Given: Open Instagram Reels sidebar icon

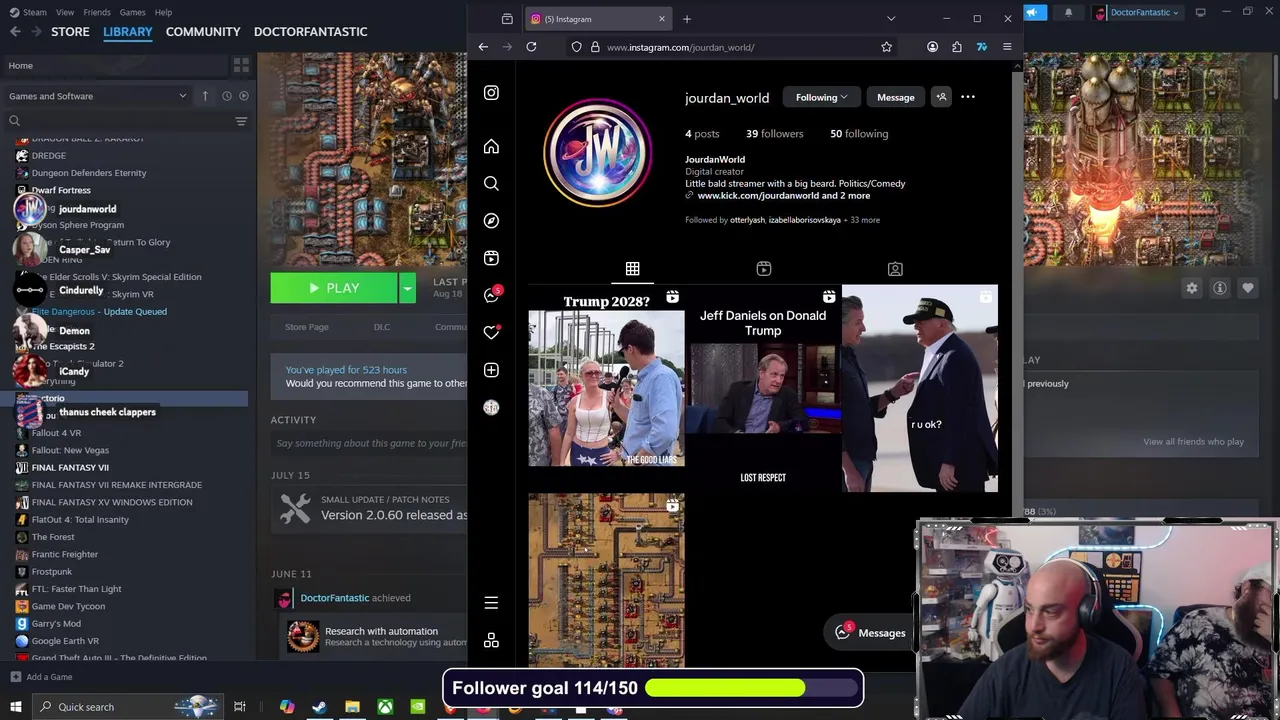Looking at the screenshot, I should click(x=491, y=258).
